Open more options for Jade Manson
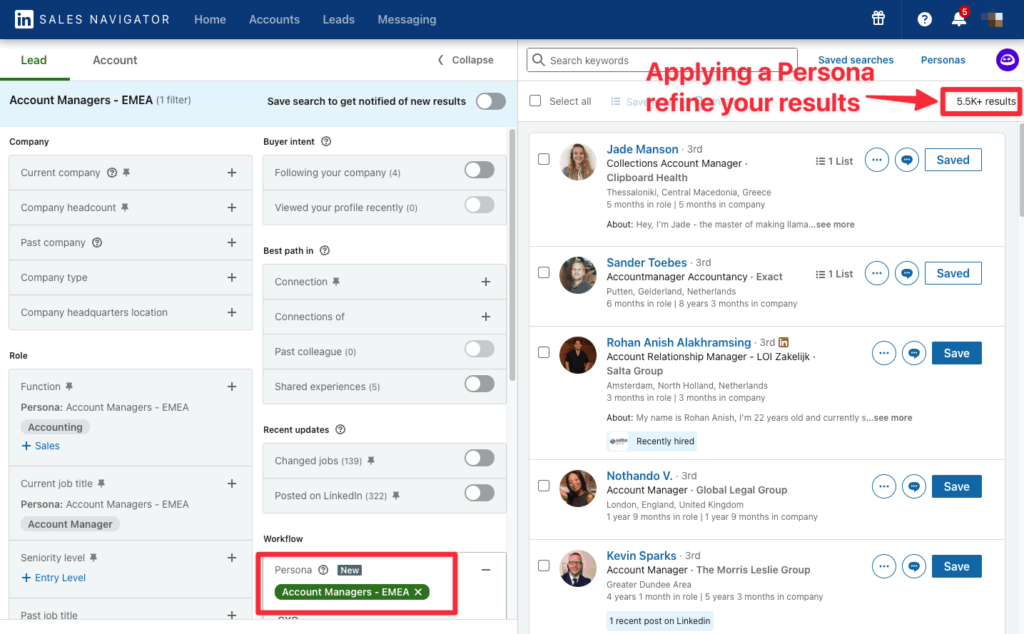Viewport: 1024px width, 634px height. point(876,160)
